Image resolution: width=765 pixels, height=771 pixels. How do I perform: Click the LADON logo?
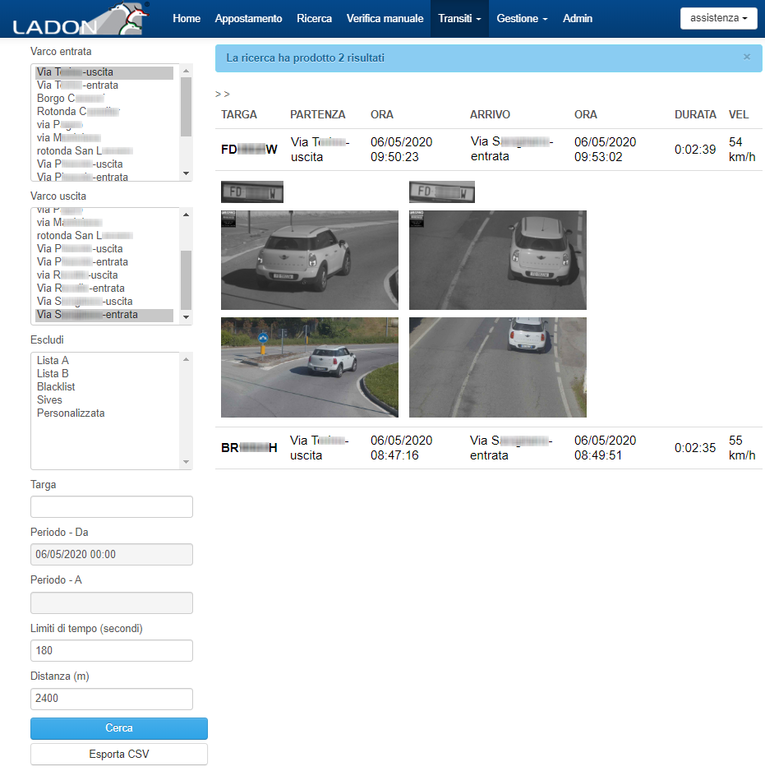[x=80, y=19]
